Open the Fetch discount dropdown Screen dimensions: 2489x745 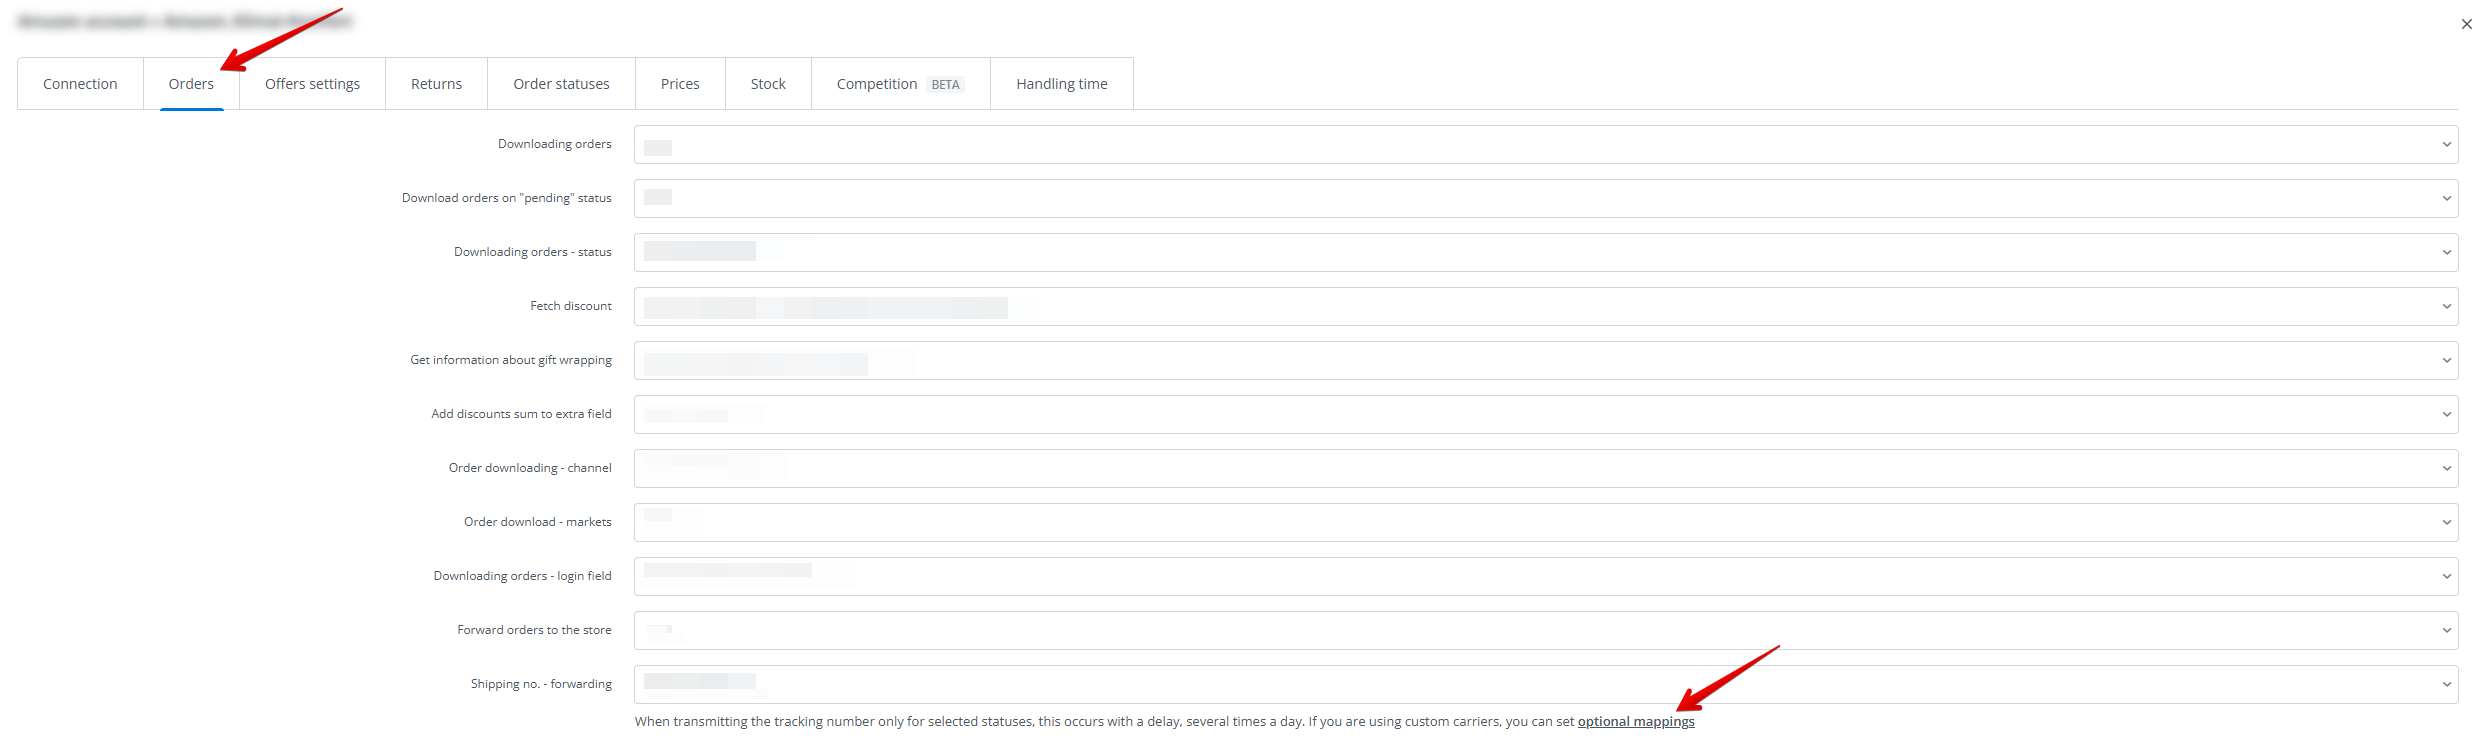[1545, 307]
